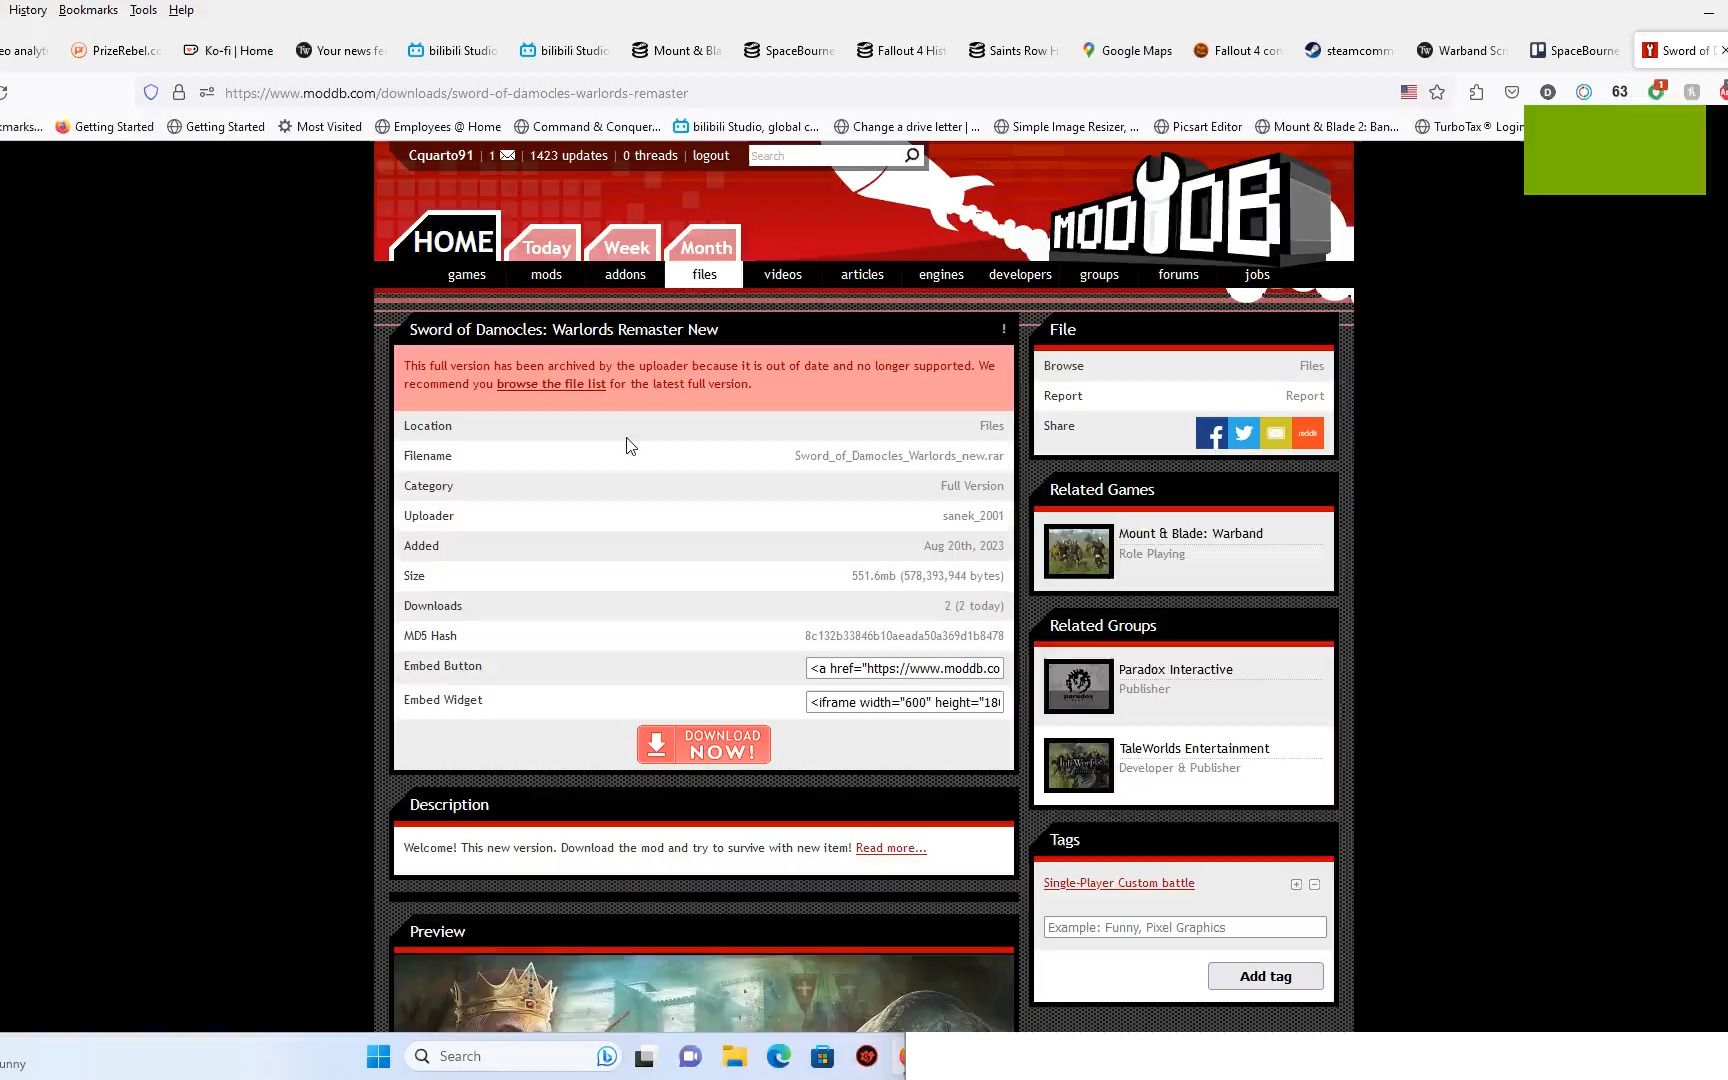Open the messages envelope icon
Screen dimensions: 1728x1080
click(x=508, y=155)
